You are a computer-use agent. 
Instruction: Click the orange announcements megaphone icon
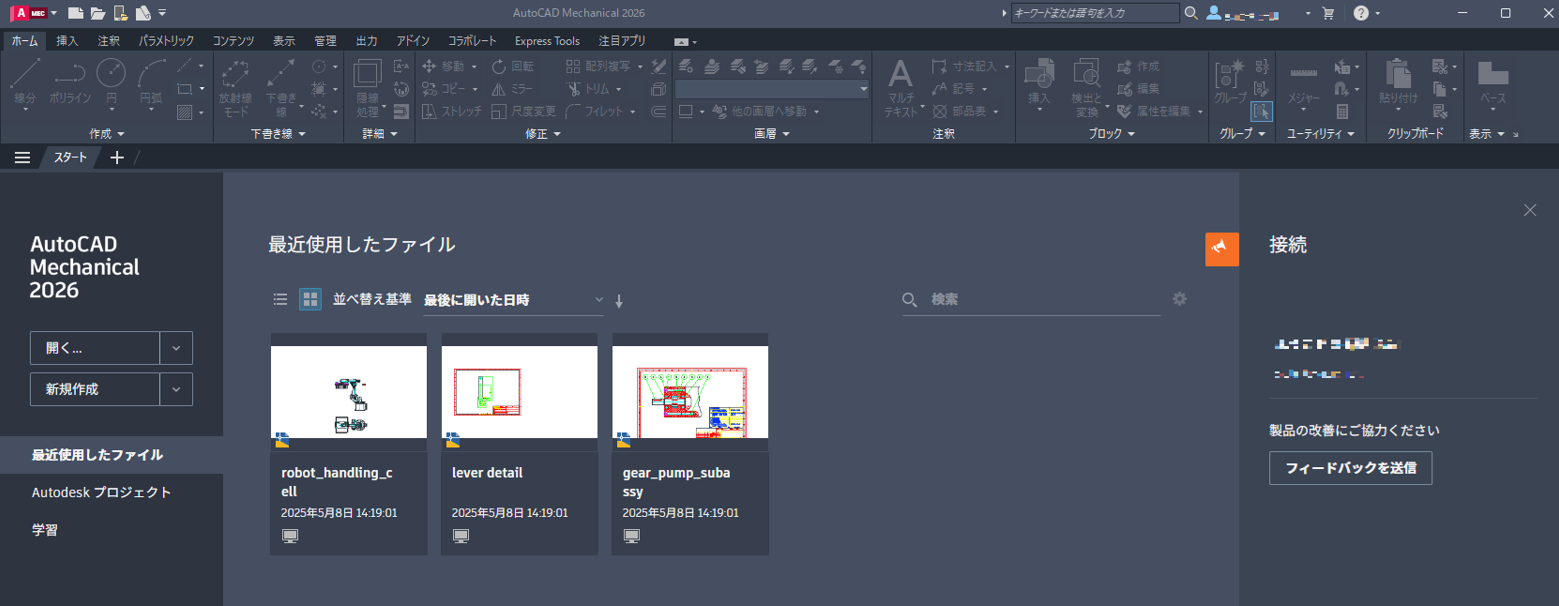1222,250
